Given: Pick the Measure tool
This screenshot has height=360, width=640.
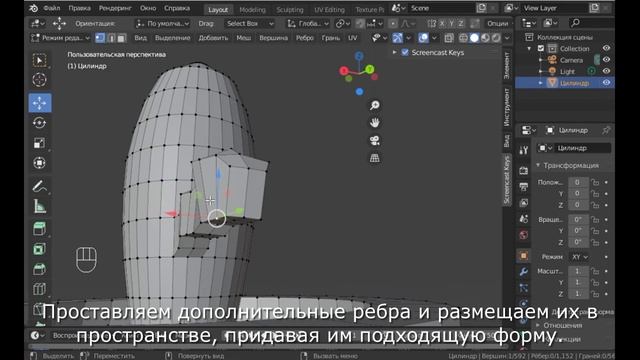Looking at the screenshot, I should (40, 206).
